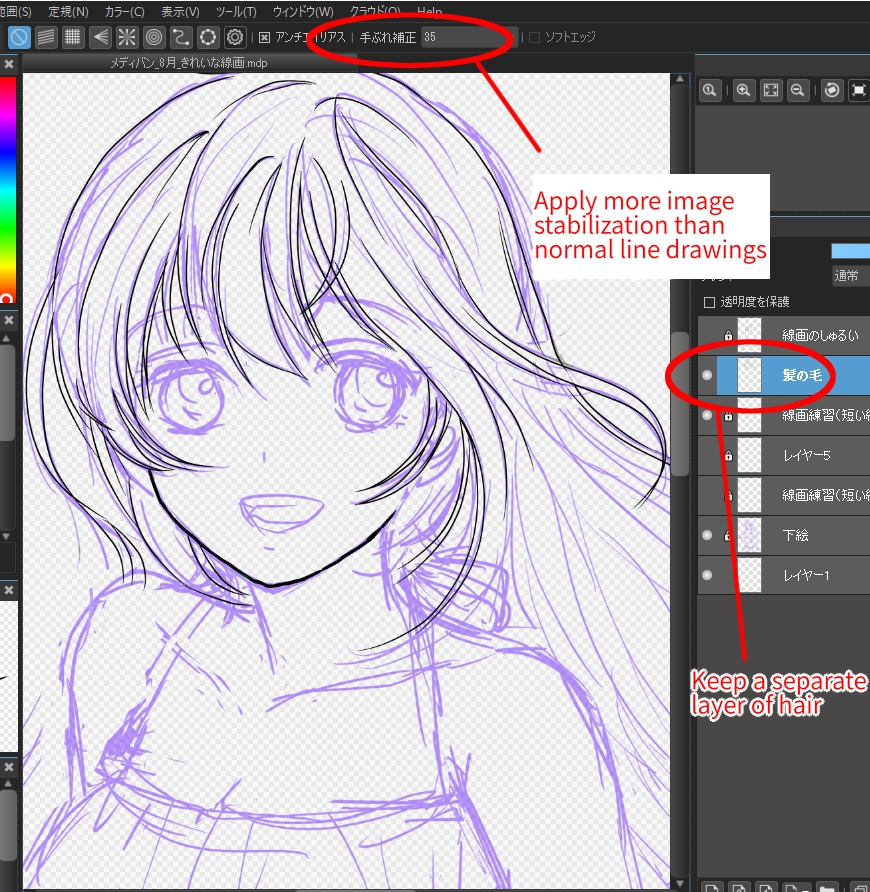Screen dimensions: 870x892
Task: Hide the 下絵 layer visibility
Action: tap(708, 535)
